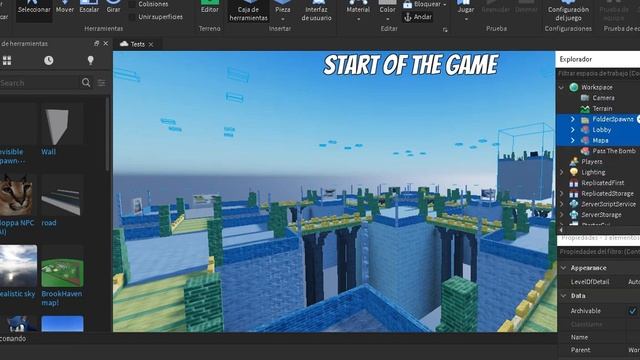The height and width of the screenshot is (360, 640).
Task: Click the LevelOfDetail property row
Action: [x=598, y=282]
